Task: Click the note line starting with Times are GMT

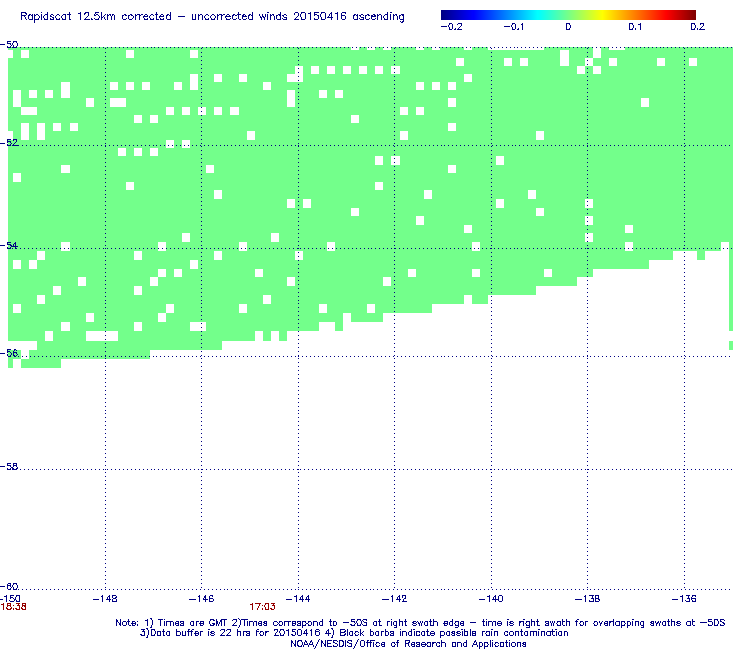Action: point(420,623)
